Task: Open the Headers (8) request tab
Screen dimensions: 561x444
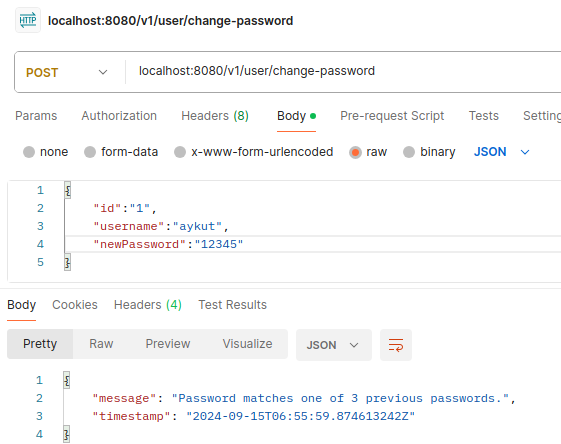Action: [215, 116]
